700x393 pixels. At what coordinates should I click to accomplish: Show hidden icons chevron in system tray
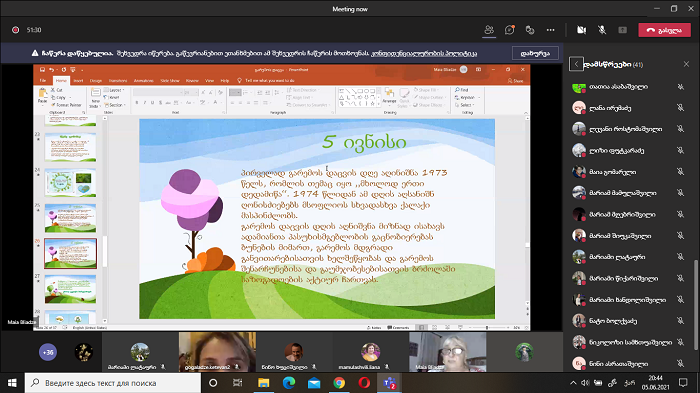pyautogui.click(x=573, y=383)
